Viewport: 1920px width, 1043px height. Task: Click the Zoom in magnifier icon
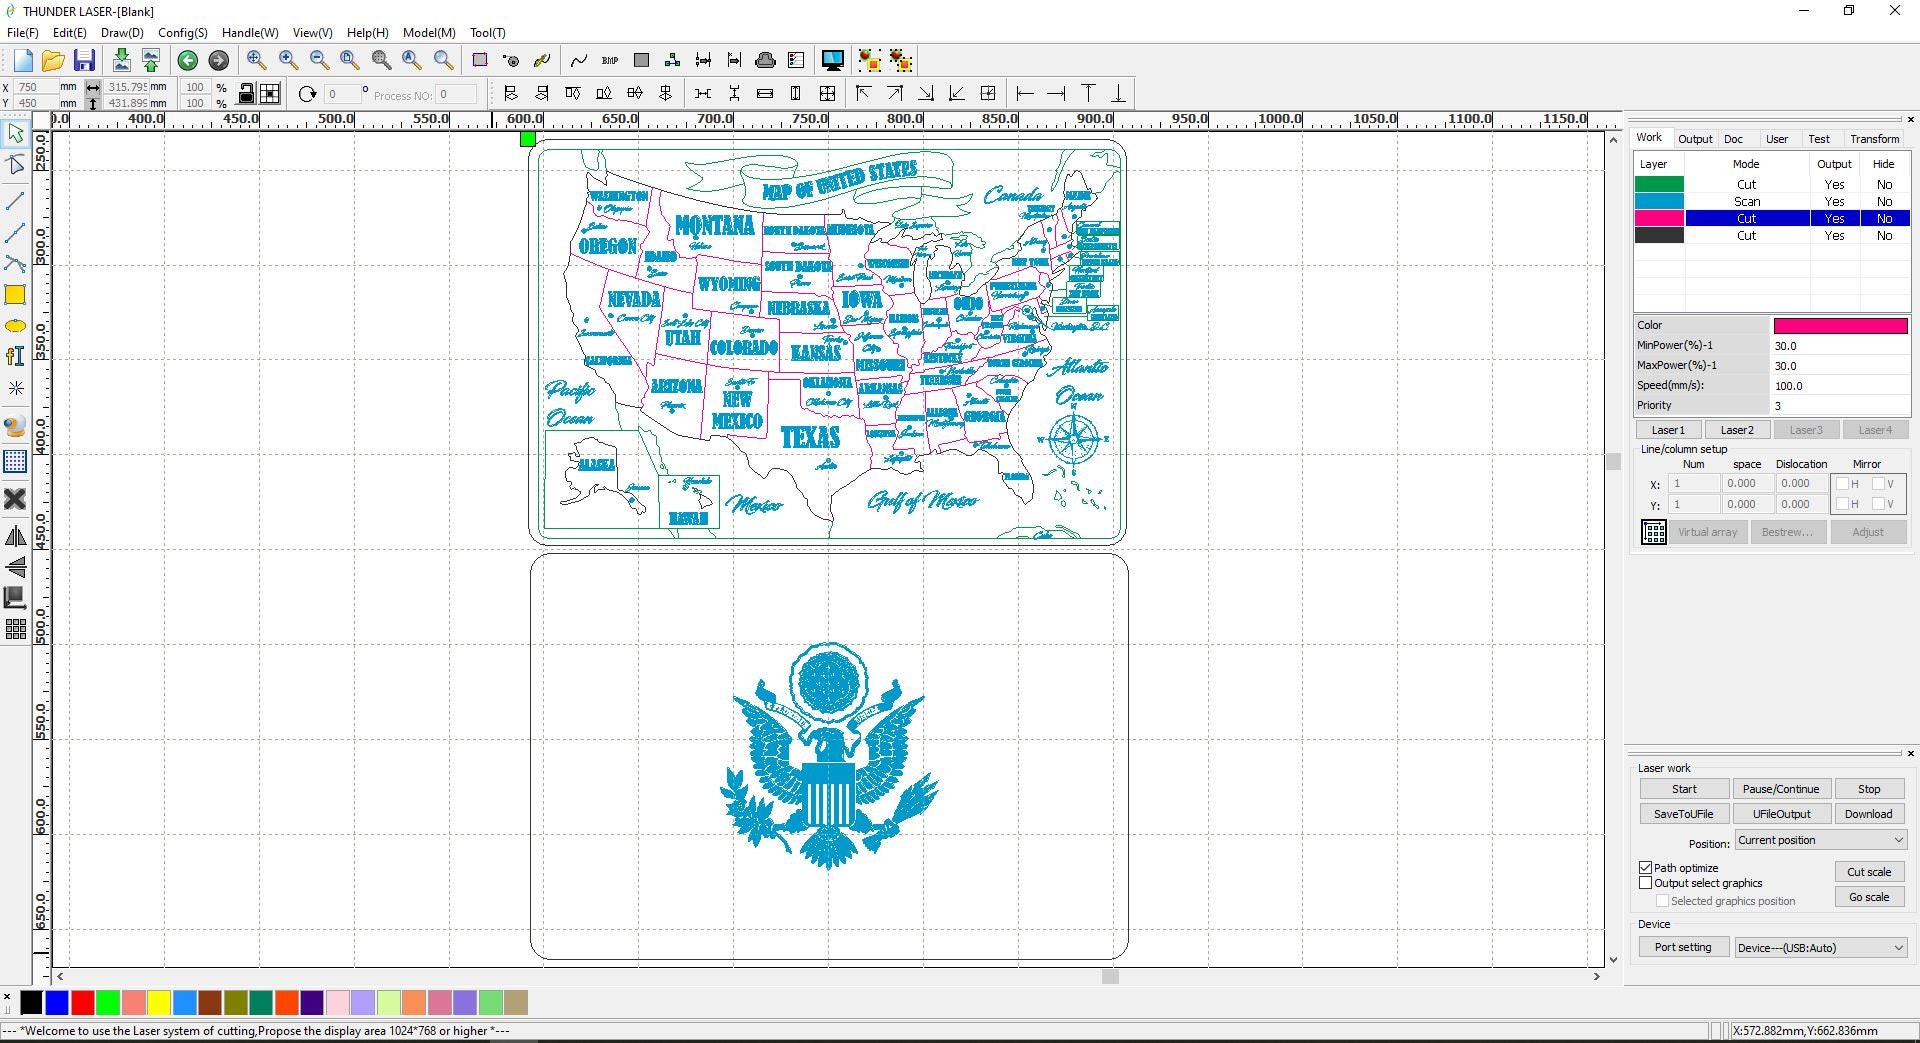click(288, 60)
